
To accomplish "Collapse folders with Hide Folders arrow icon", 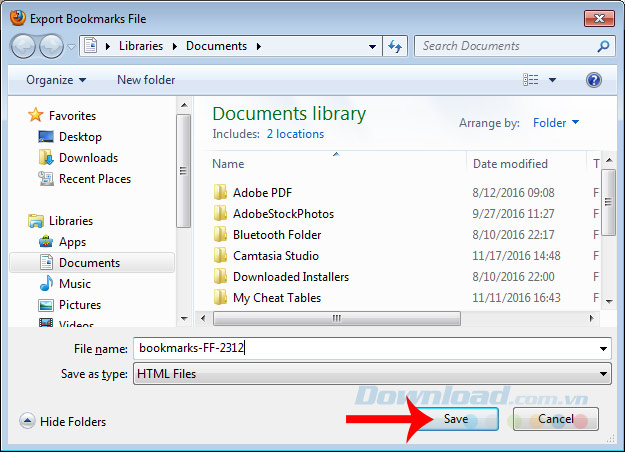I will 27,421.
